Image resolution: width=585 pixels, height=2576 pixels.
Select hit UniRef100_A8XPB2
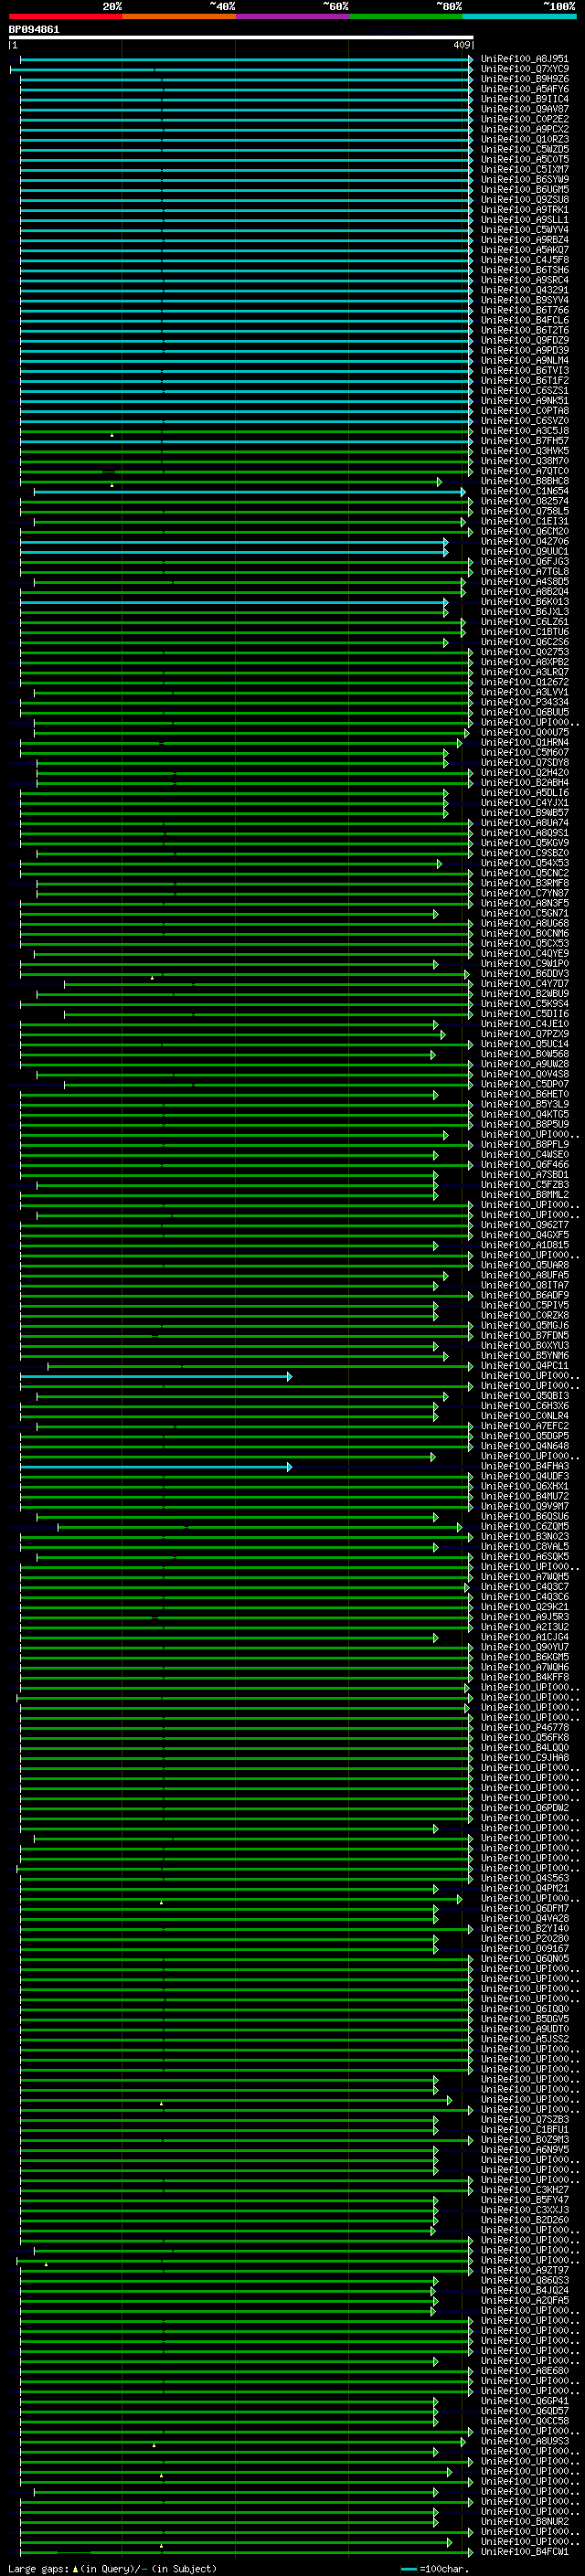[x=525, y=662]
